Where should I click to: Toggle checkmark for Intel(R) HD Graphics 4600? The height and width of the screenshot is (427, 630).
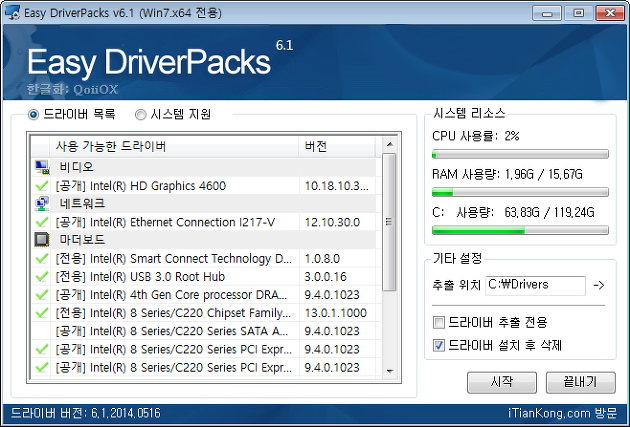tap(41, 186)
